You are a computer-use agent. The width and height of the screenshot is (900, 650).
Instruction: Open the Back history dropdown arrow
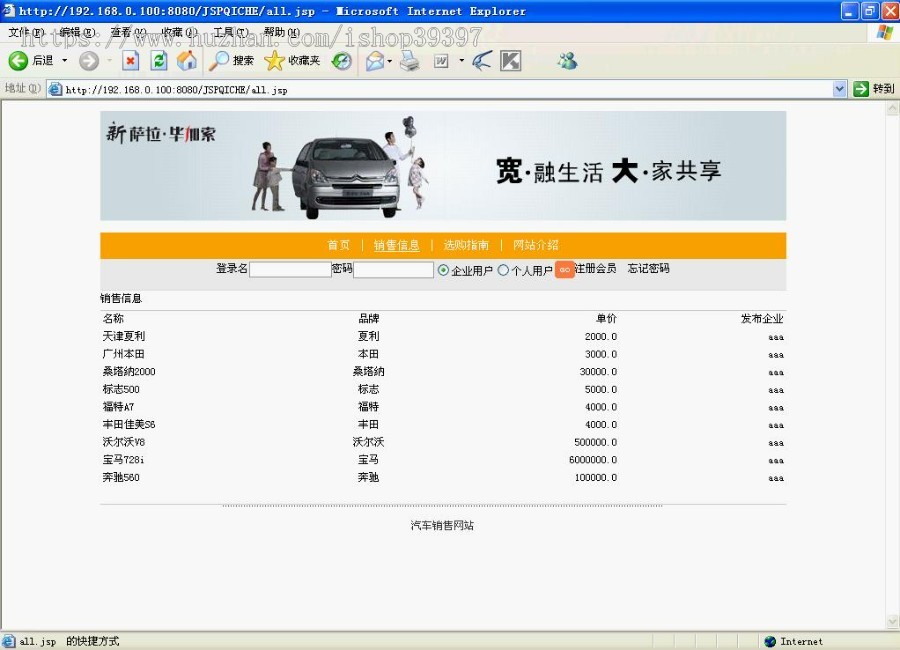pyautogui.click(x=64, y=60)
